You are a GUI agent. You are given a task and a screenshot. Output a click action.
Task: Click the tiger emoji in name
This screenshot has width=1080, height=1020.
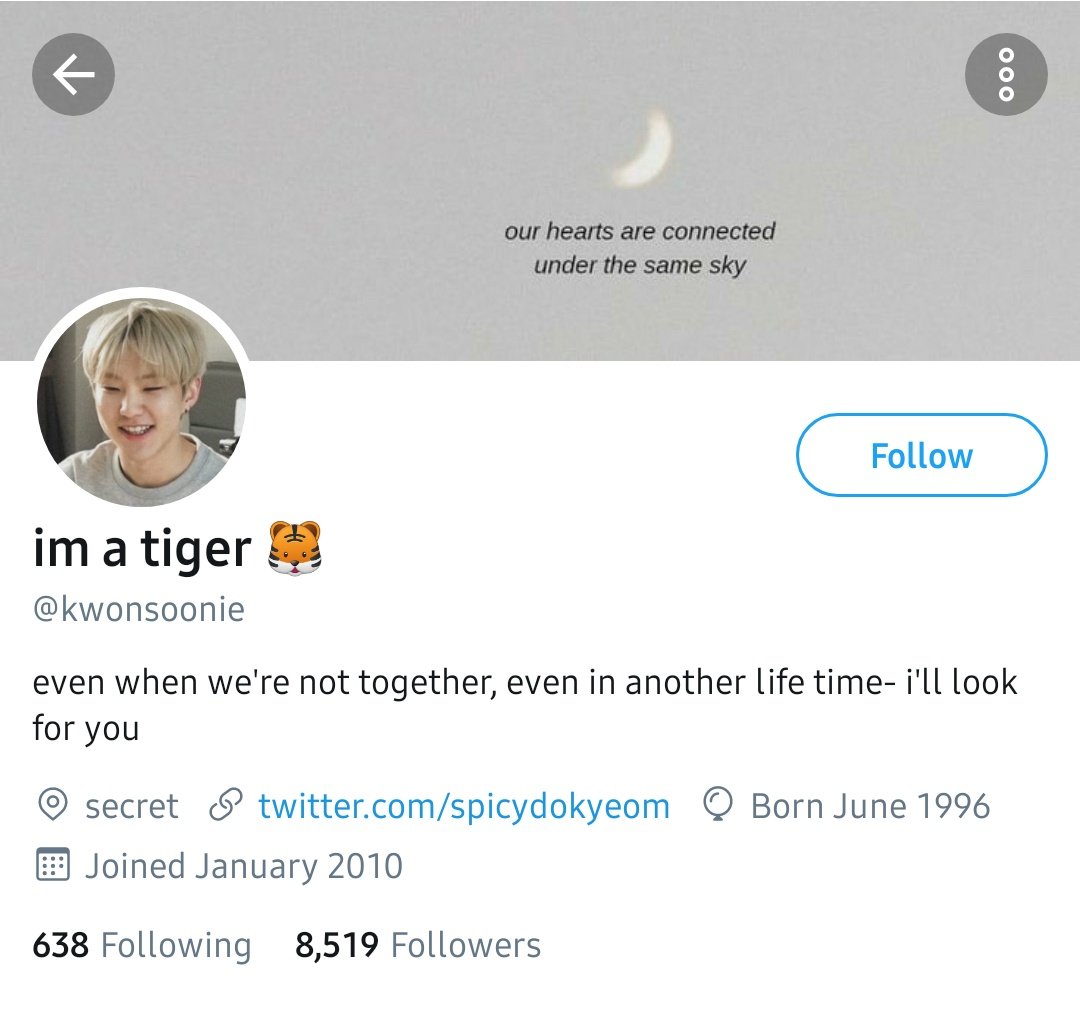click(295, 548)
